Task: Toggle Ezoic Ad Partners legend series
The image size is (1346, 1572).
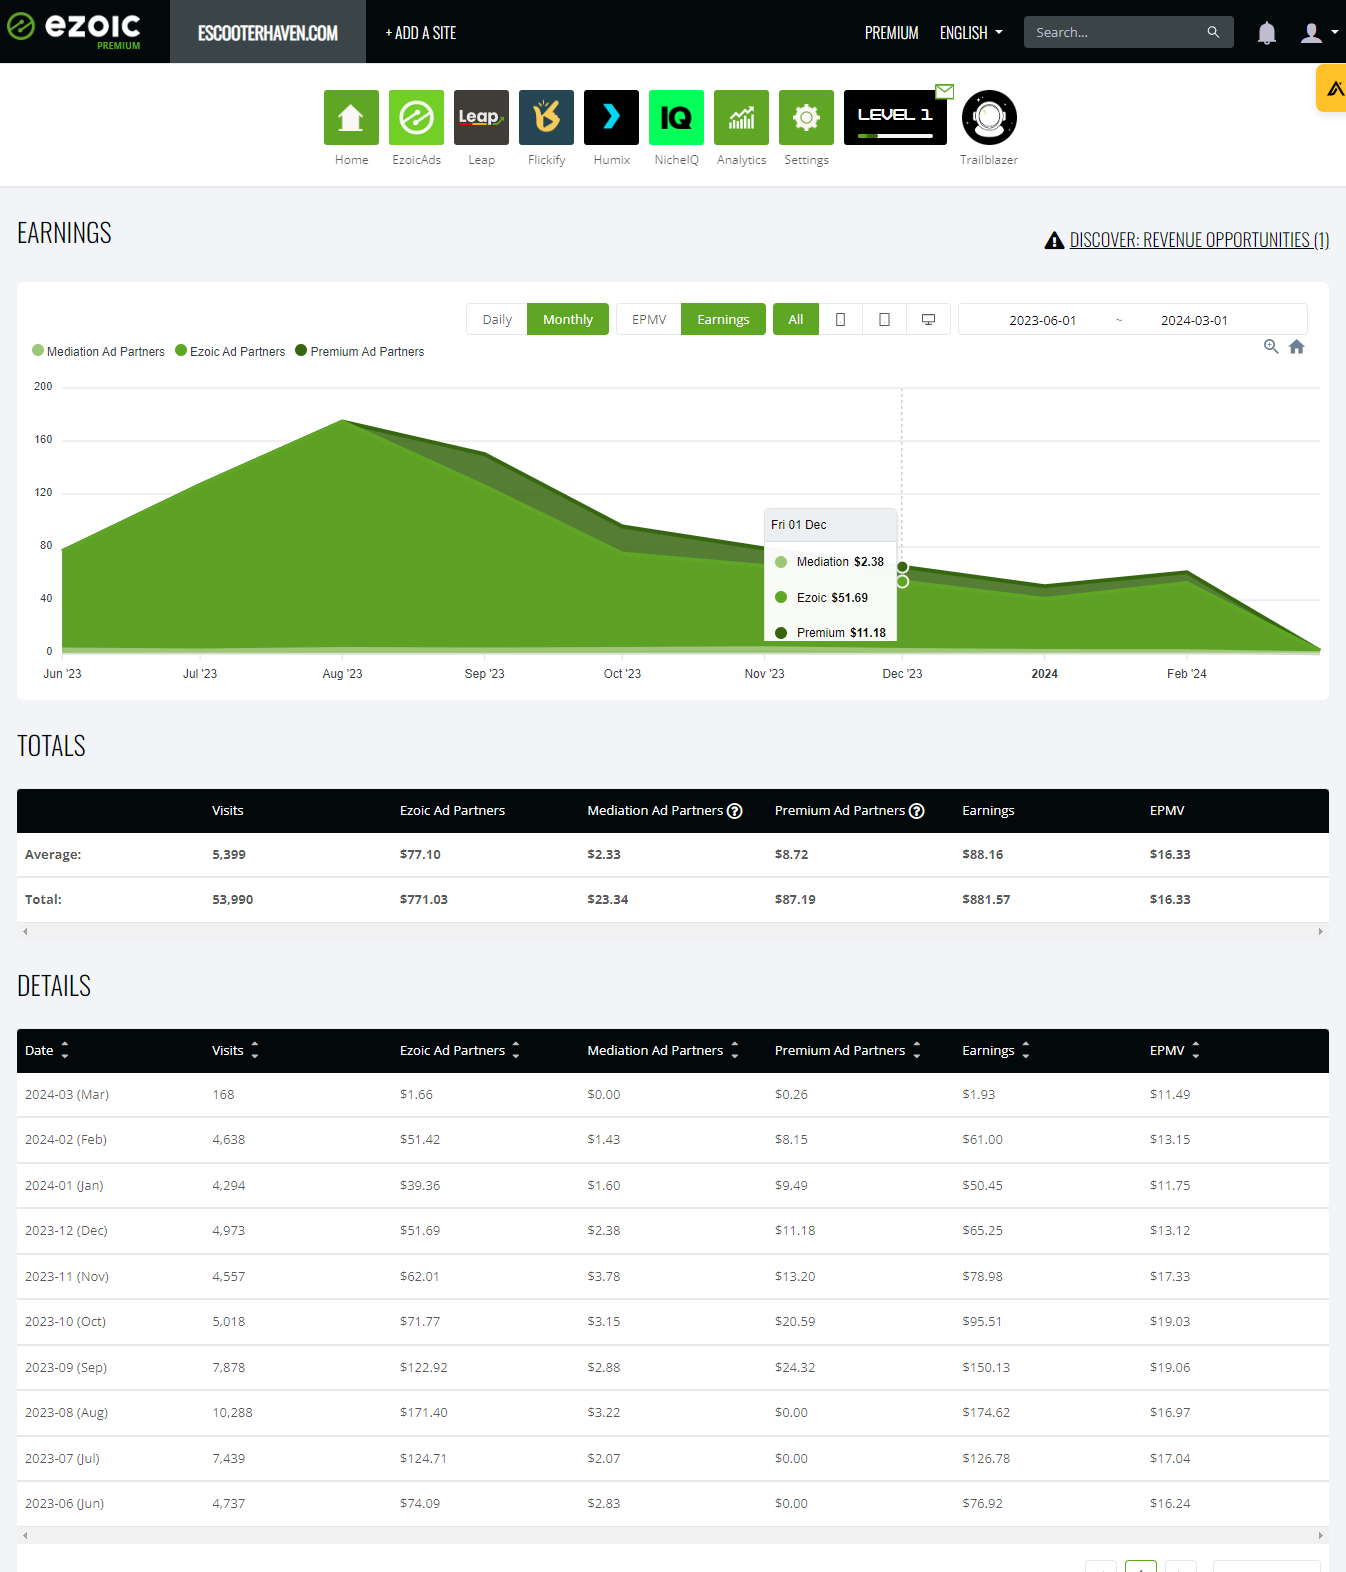Action: [x=230, y=351]
